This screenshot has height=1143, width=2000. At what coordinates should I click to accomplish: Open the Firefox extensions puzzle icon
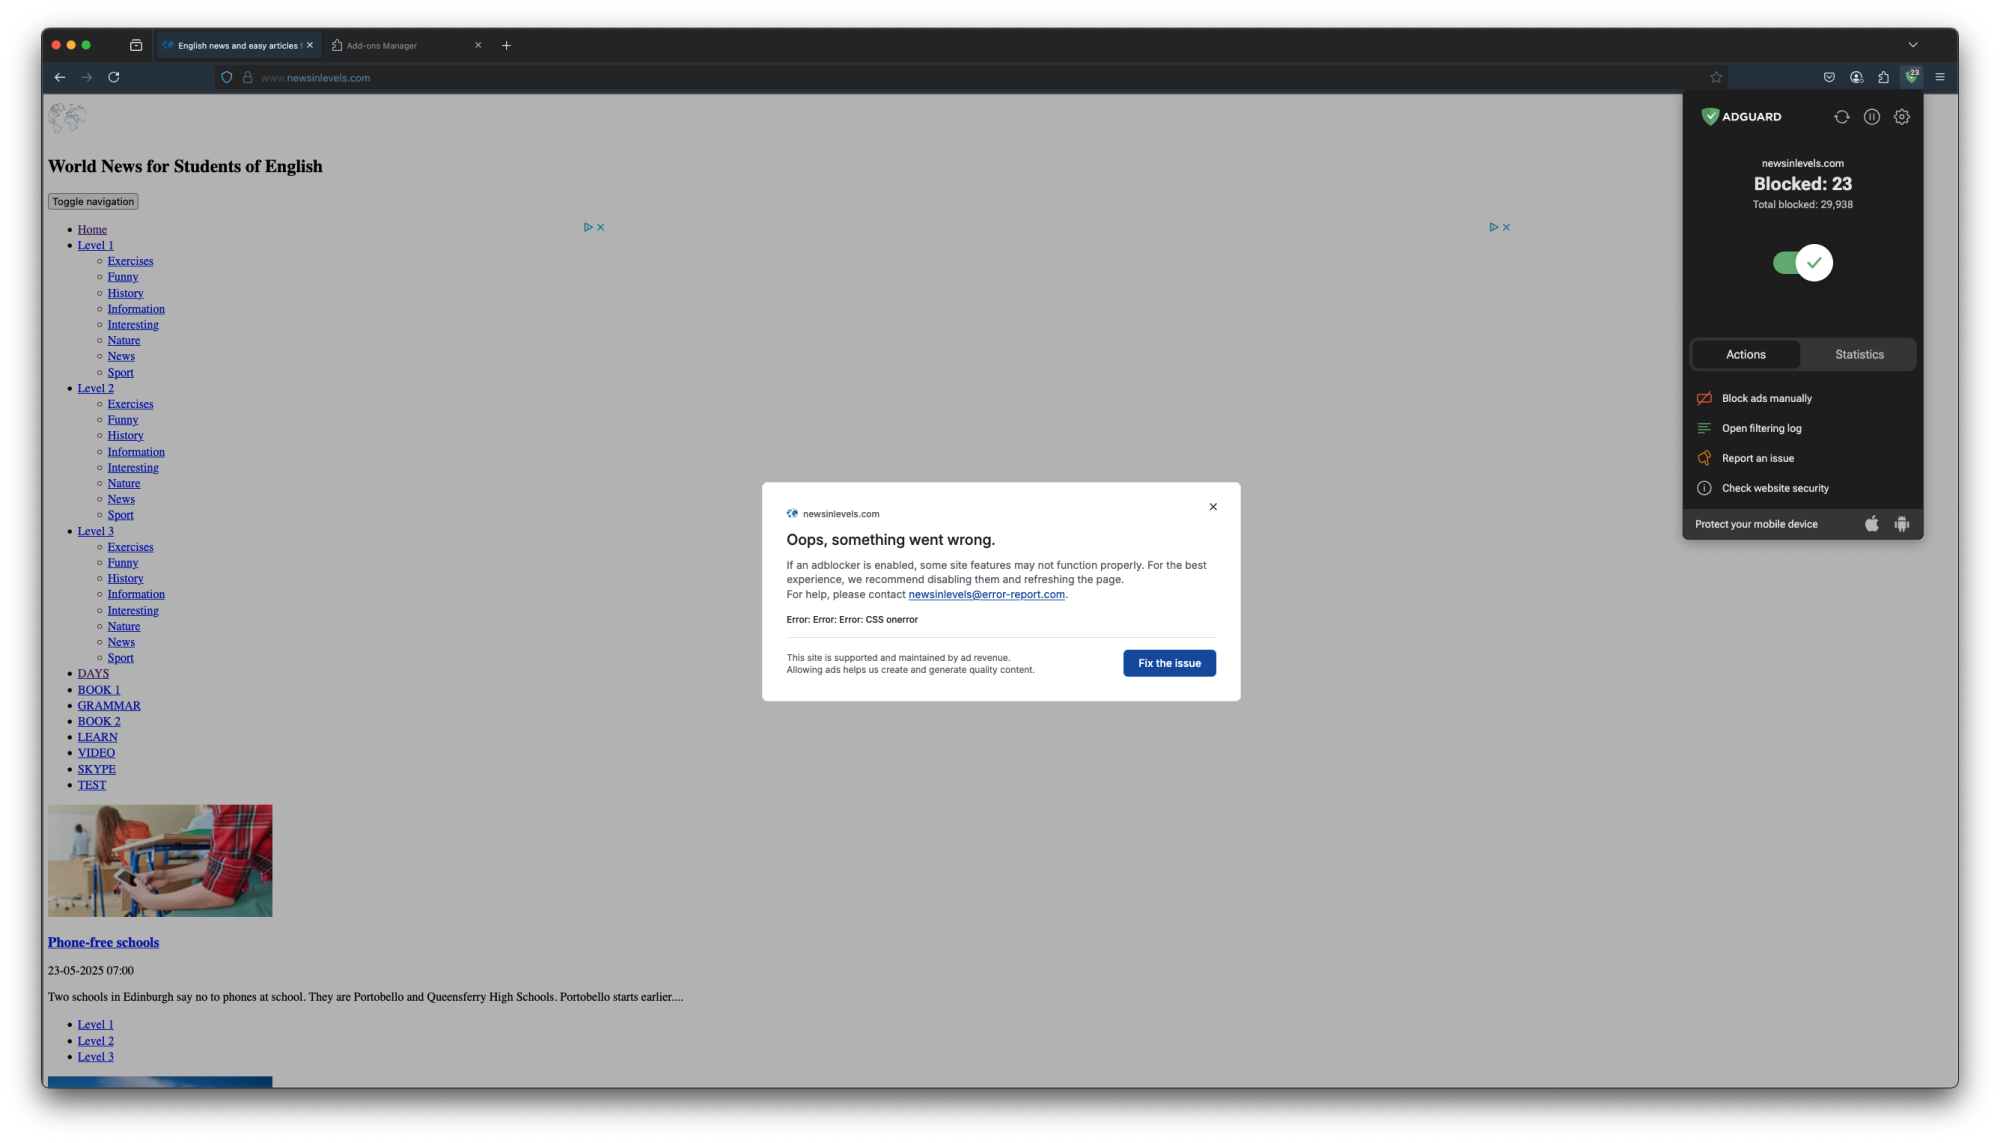pos(1884,77)
